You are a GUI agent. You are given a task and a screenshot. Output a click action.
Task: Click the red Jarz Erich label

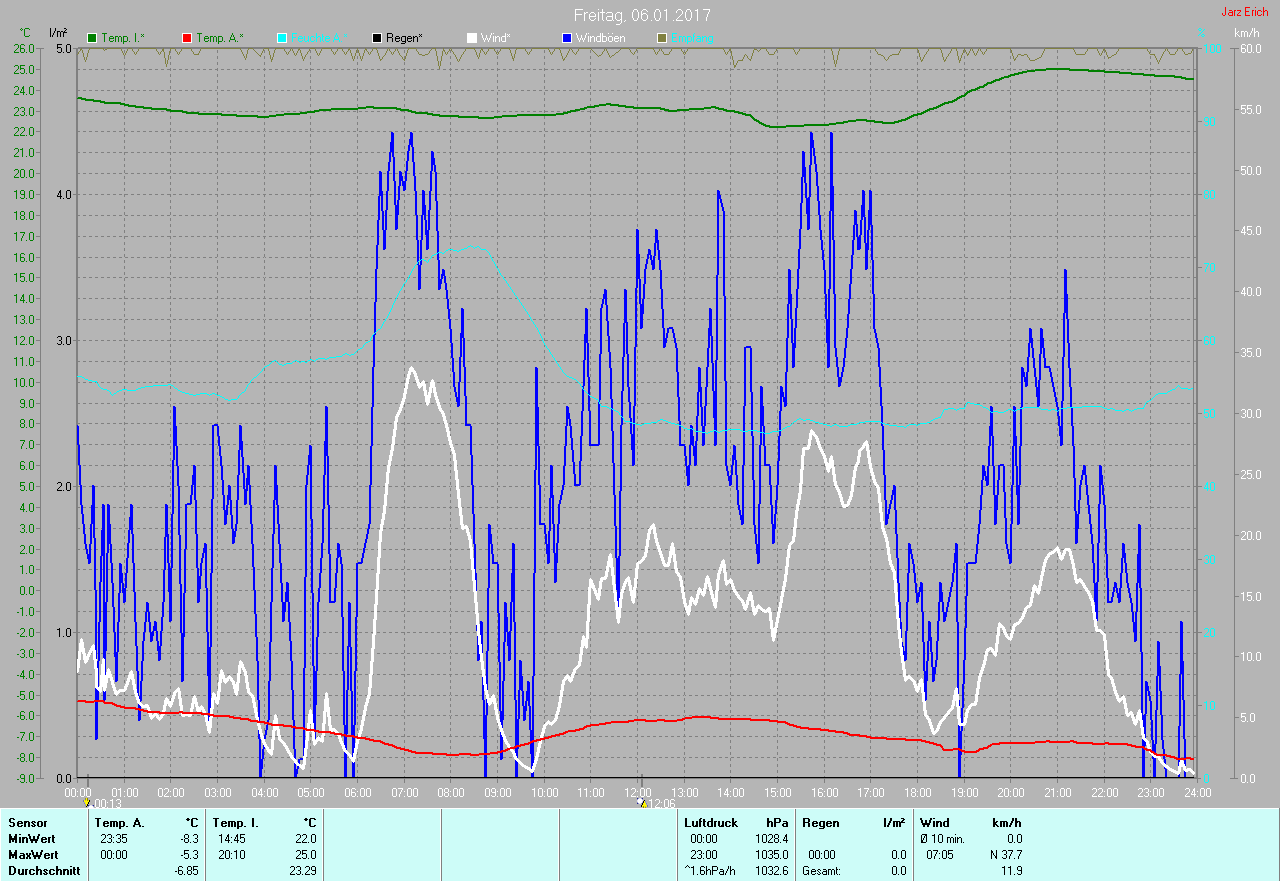coord(1244,12)
